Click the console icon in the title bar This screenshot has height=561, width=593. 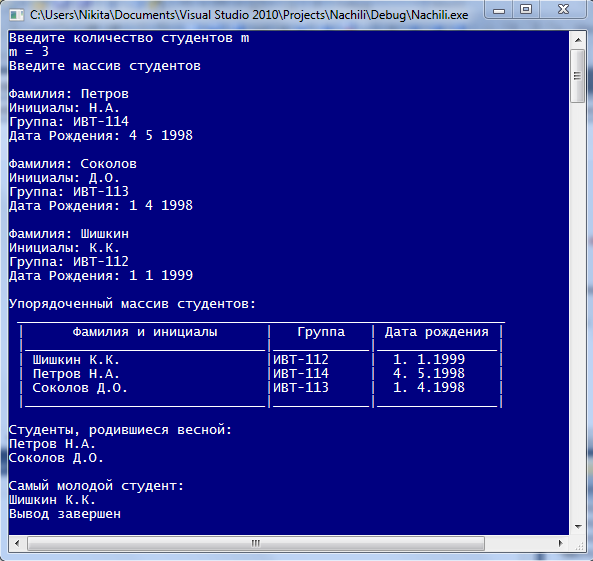pos(16,15)
